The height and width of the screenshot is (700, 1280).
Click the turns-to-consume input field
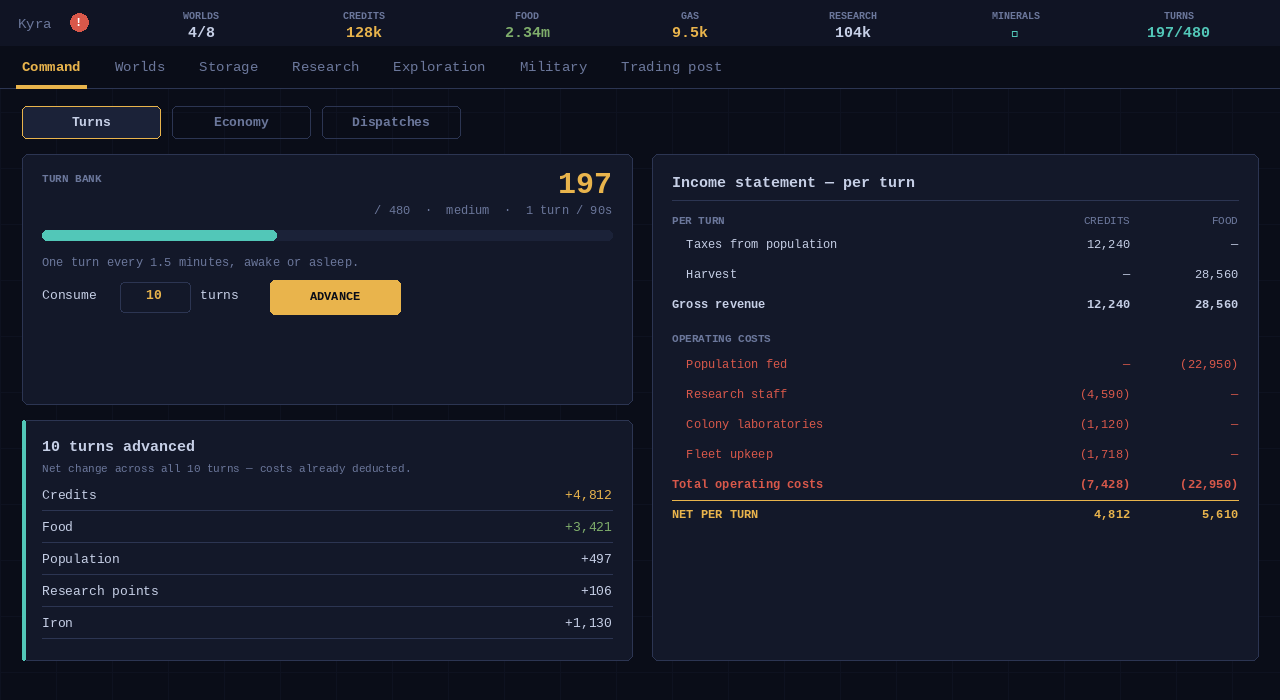click(x=155, y=297)
